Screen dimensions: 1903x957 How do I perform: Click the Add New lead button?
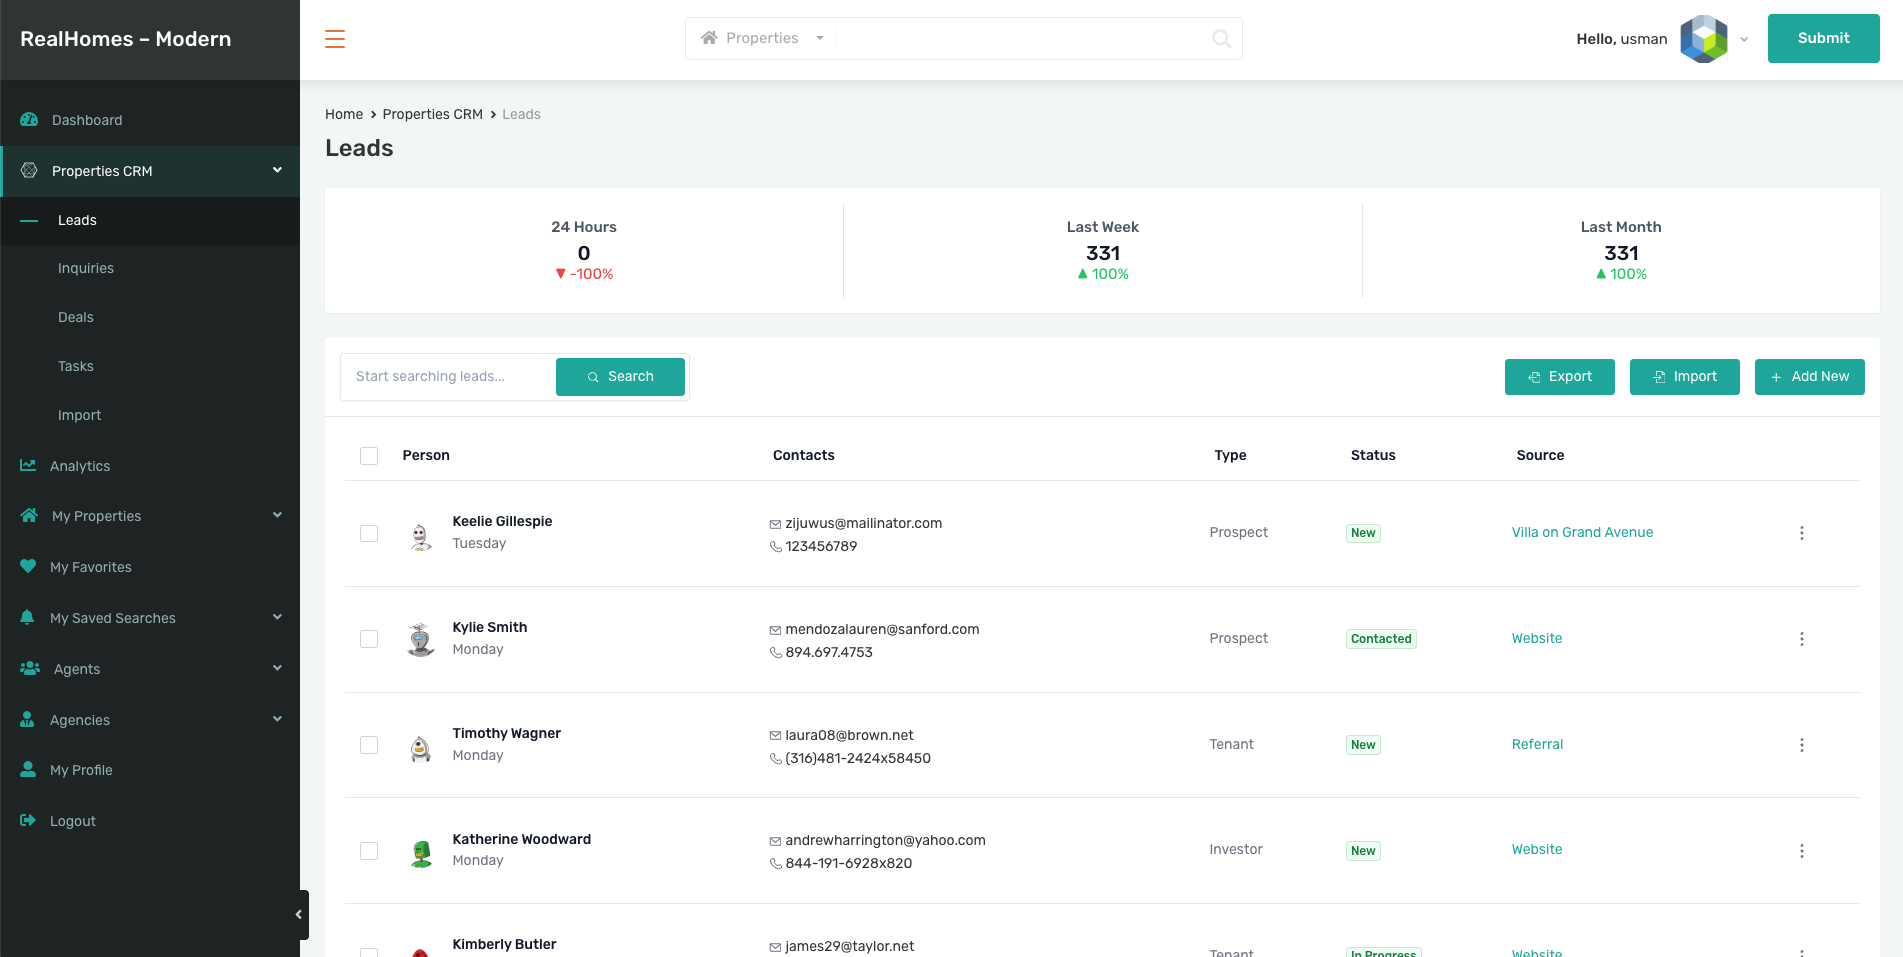1809,377
